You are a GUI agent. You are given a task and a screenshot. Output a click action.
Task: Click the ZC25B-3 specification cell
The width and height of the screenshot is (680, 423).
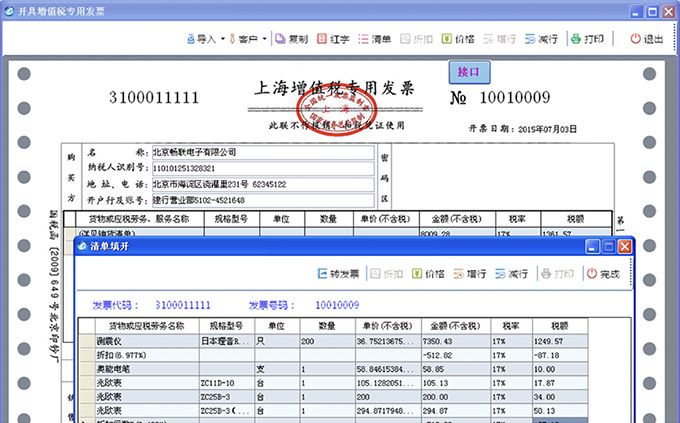point(227,397)
